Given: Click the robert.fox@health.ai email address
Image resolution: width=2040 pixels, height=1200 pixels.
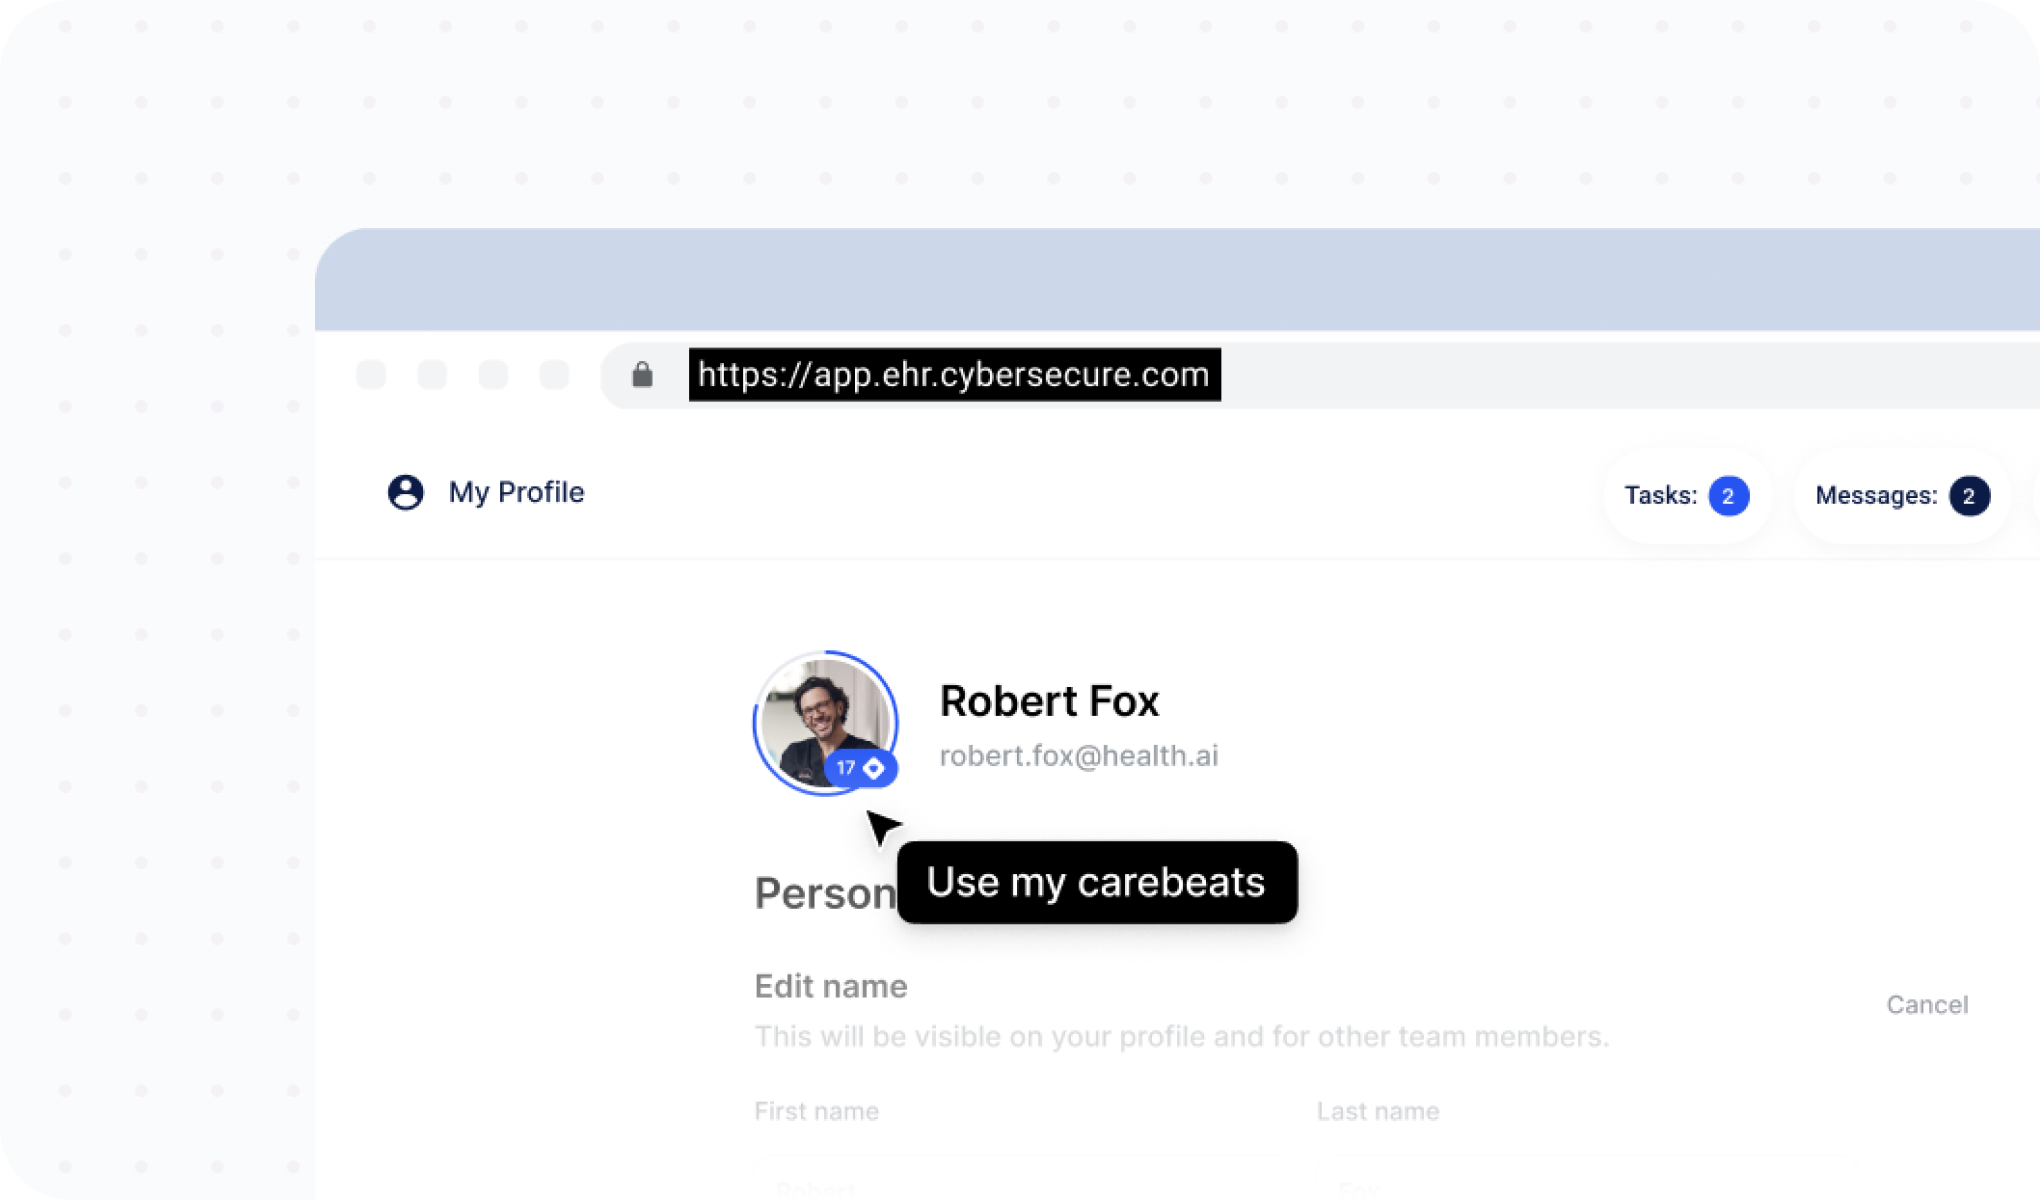Looking at the screenshot, I should tap(1078, 756).
